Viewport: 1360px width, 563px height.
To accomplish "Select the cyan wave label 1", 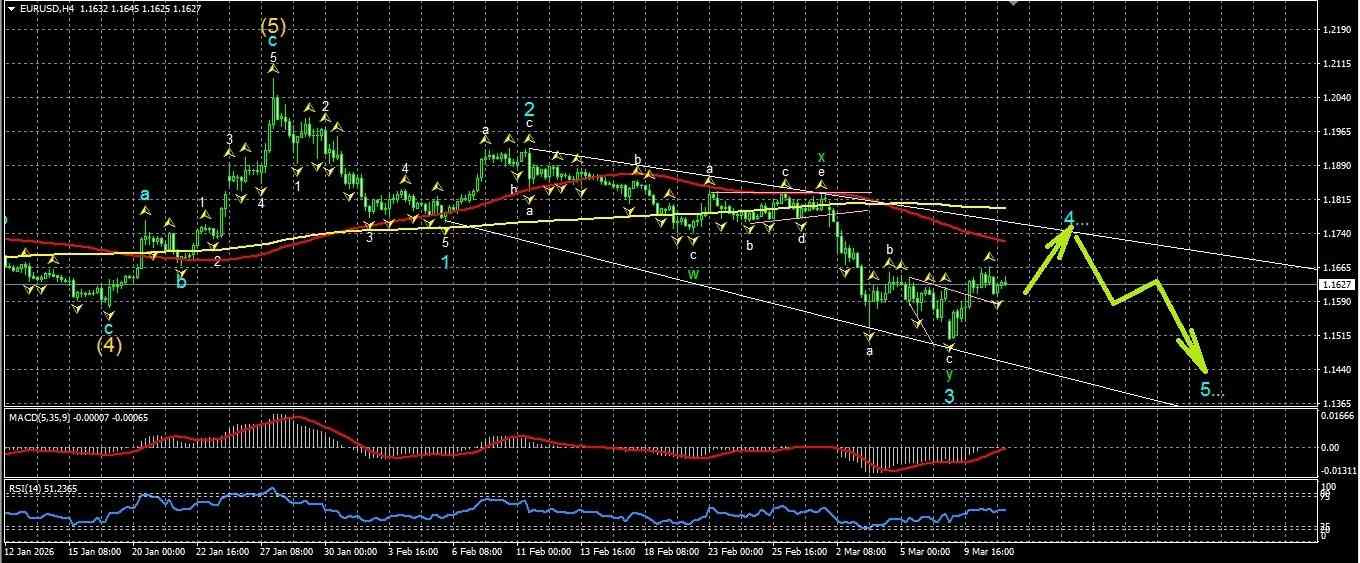I will coord(445,262).
